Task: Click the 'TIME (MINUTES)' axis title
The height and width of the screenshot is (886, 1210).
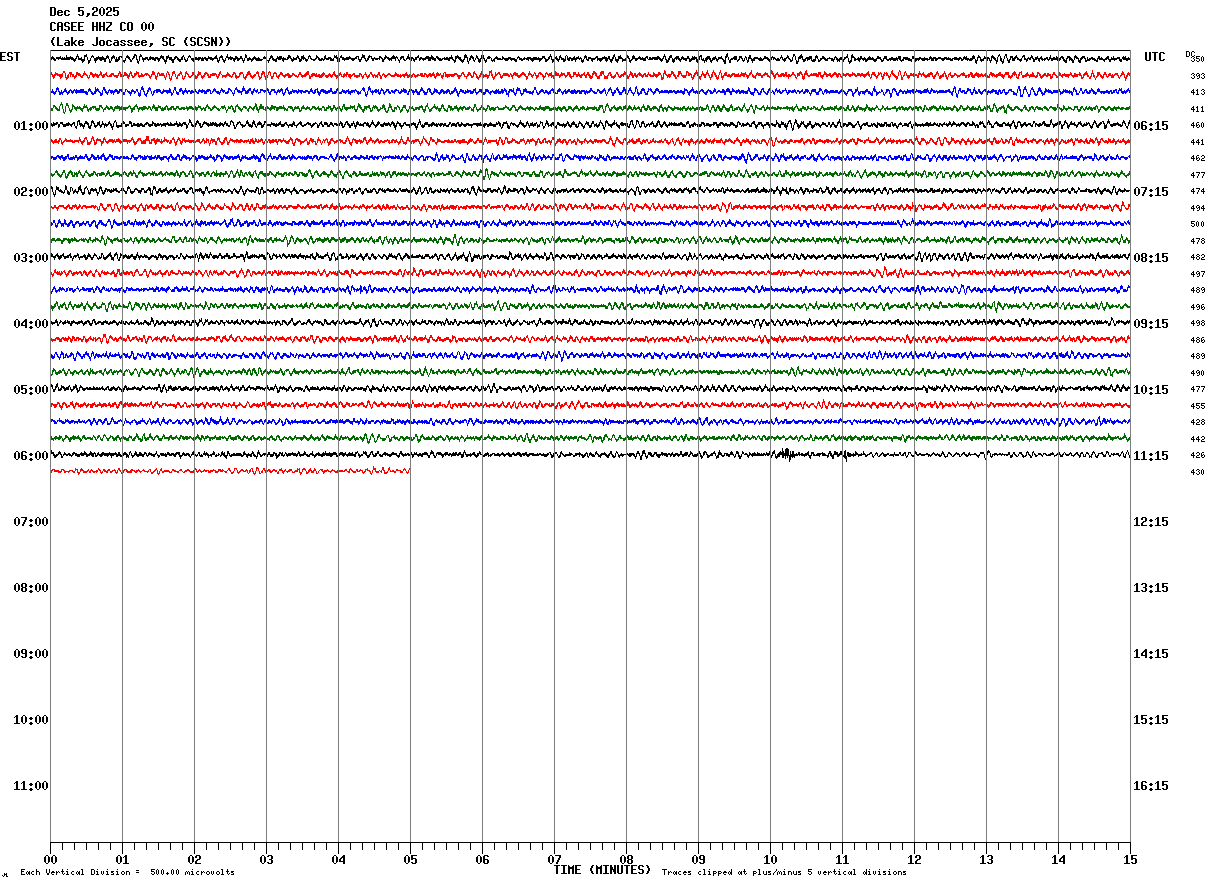Action: pos(602,870)
